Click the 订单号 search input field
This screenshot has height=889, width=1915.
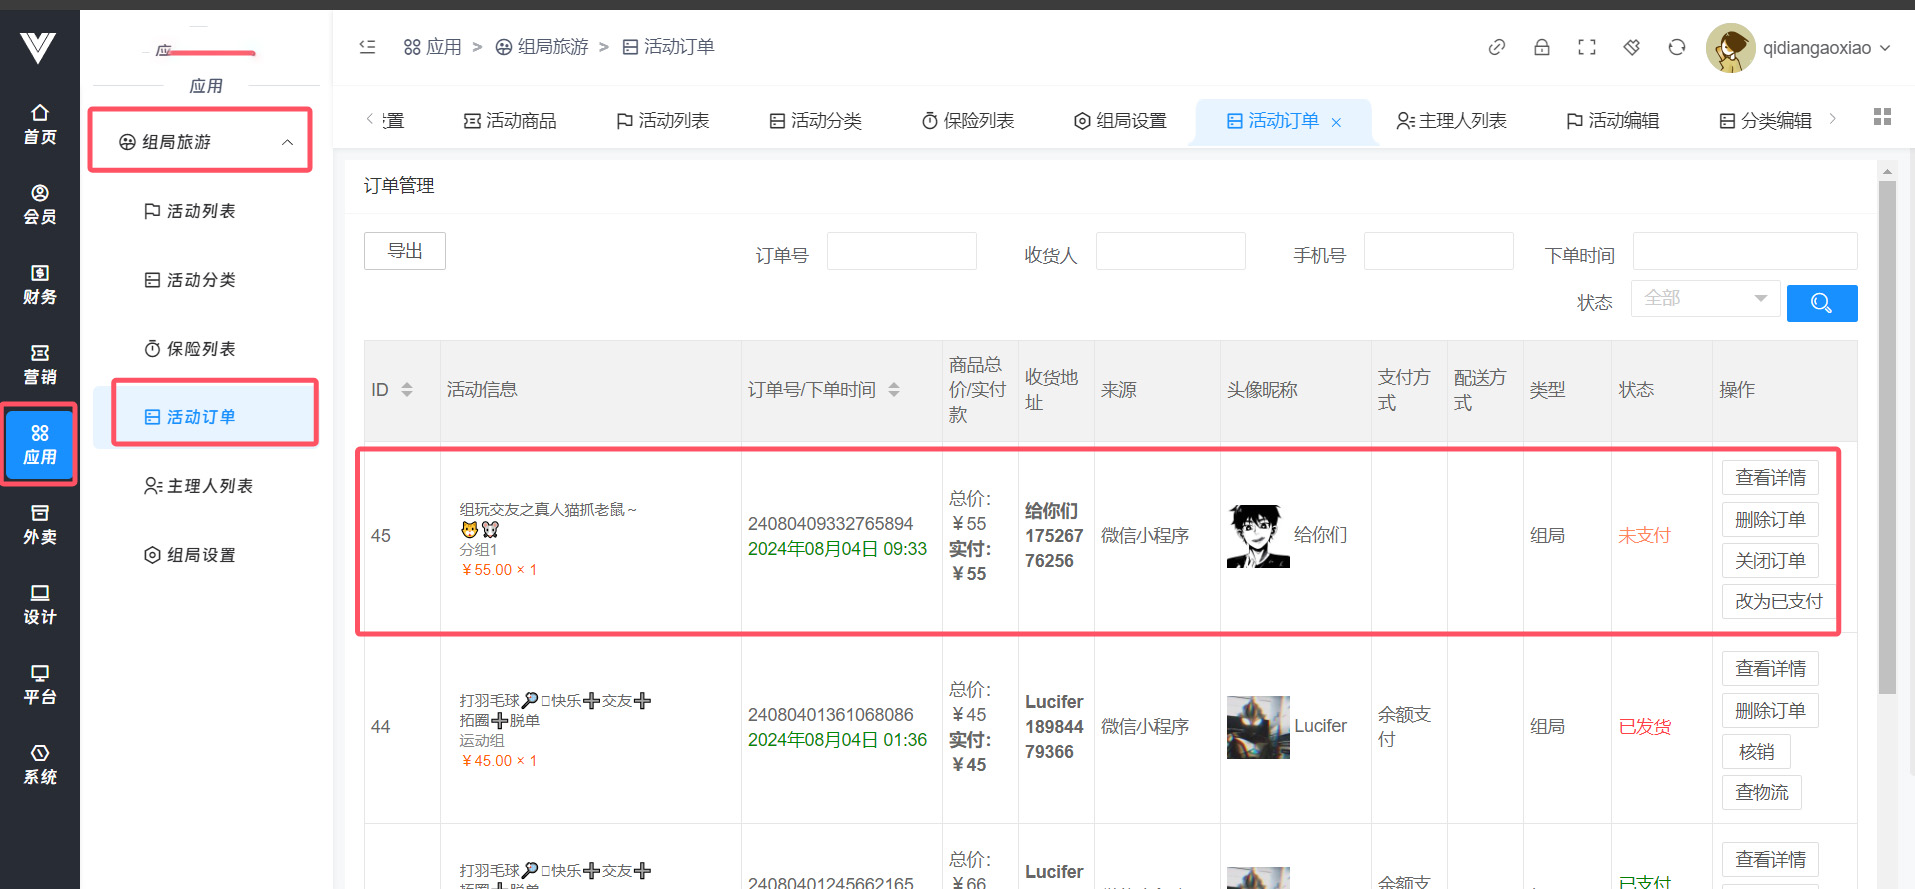[x=901, y=252]
